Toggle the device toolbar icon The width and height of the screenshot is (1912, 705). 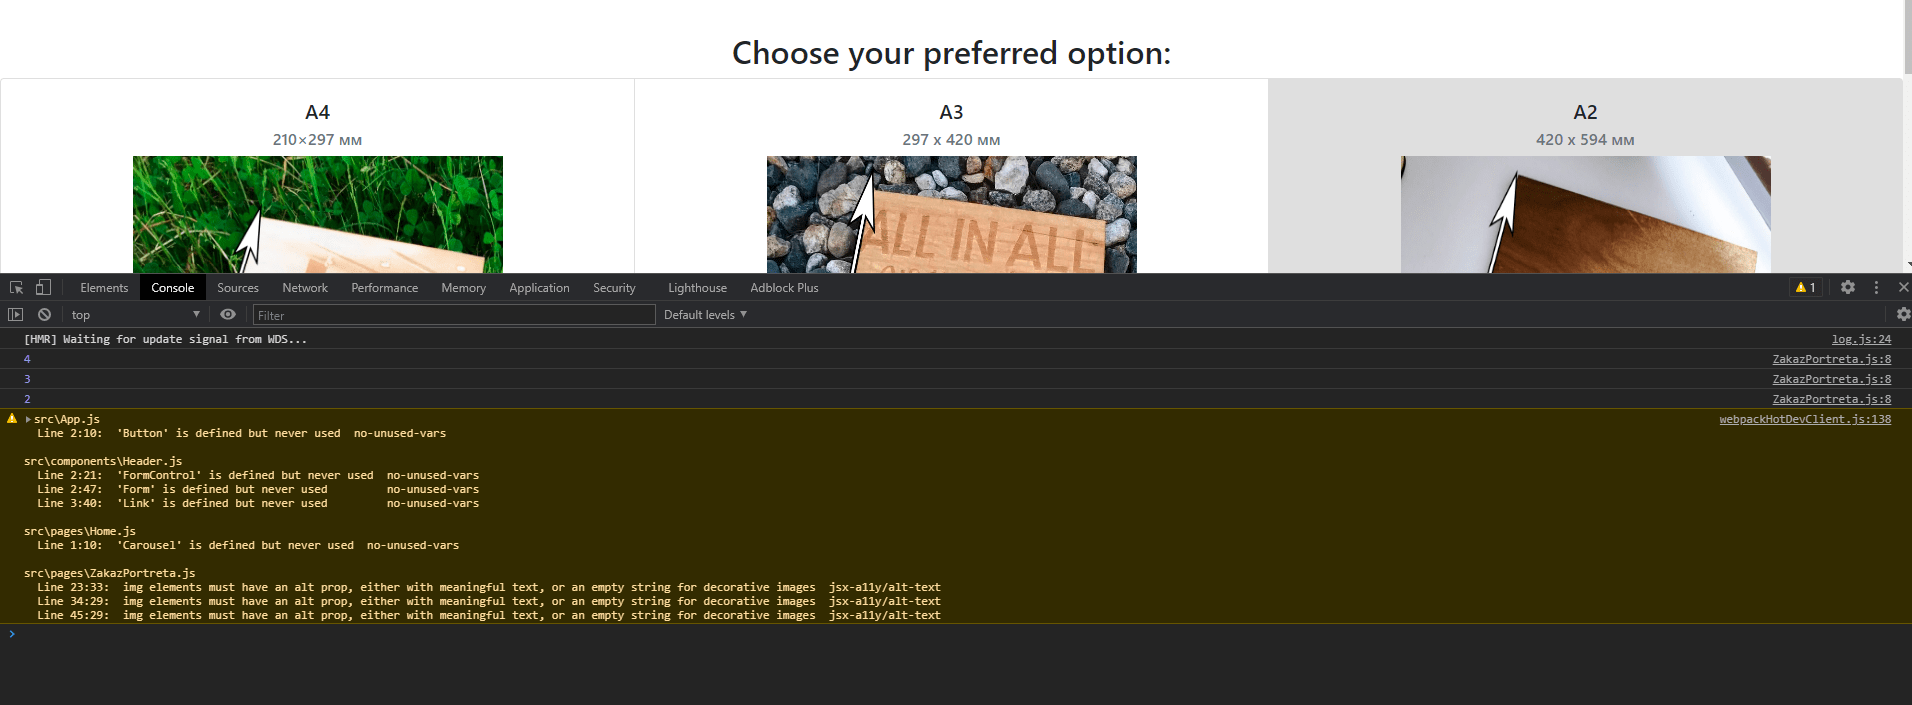[x=43, y=288]
